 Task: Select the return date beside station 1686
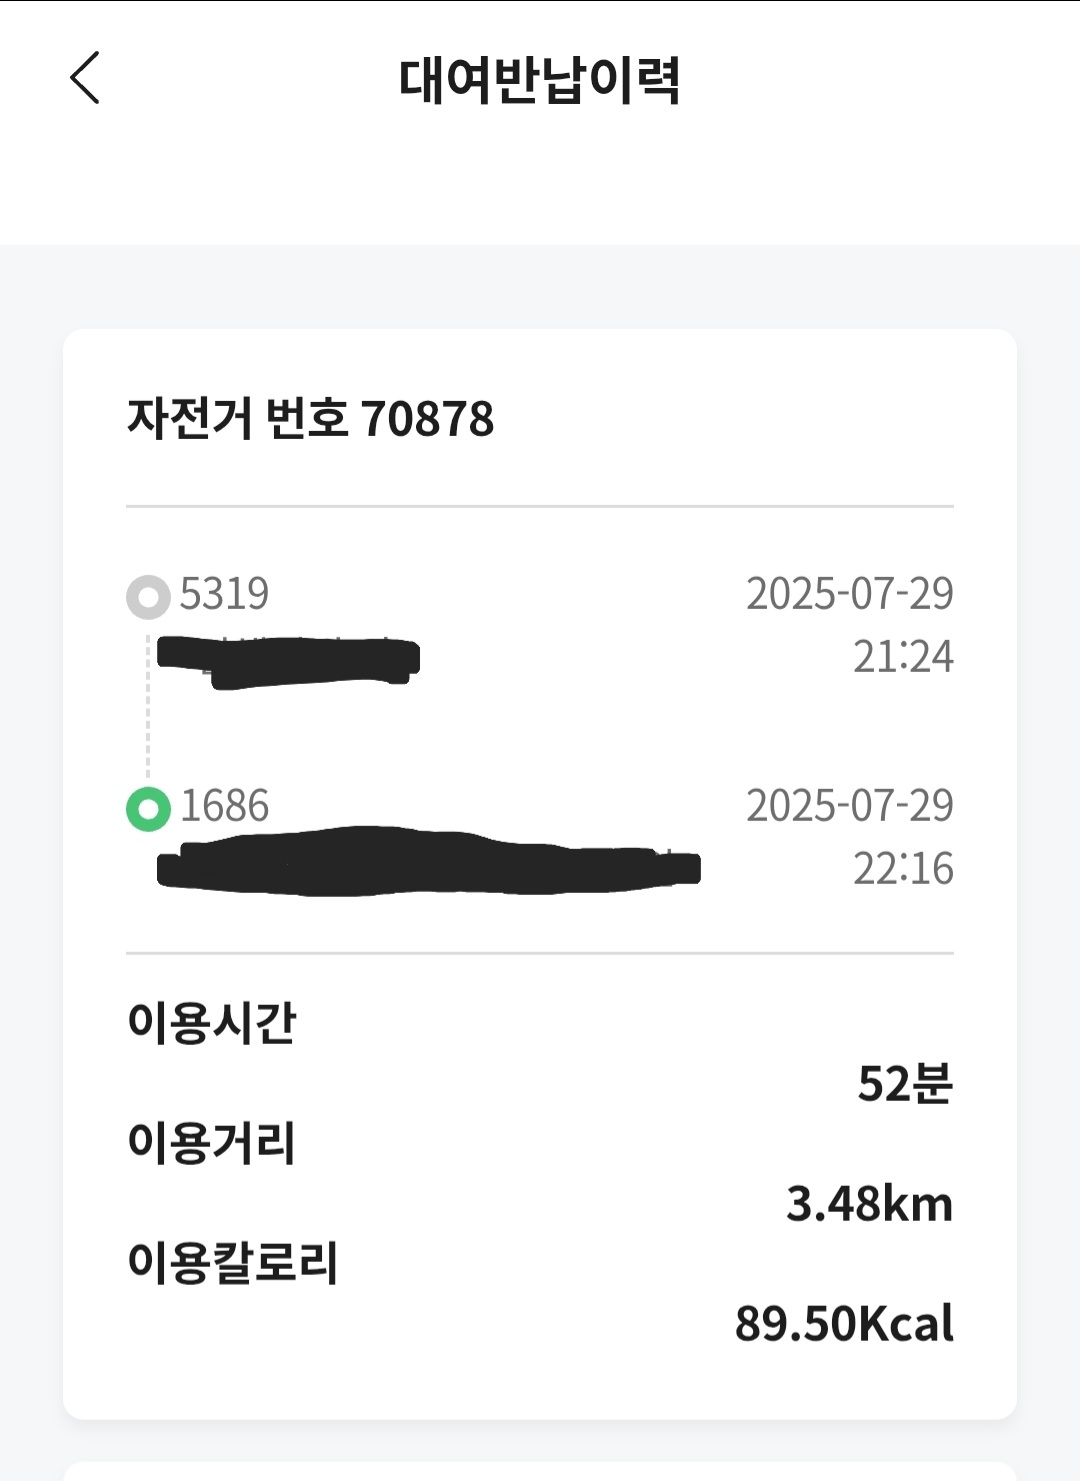[850, 806]
